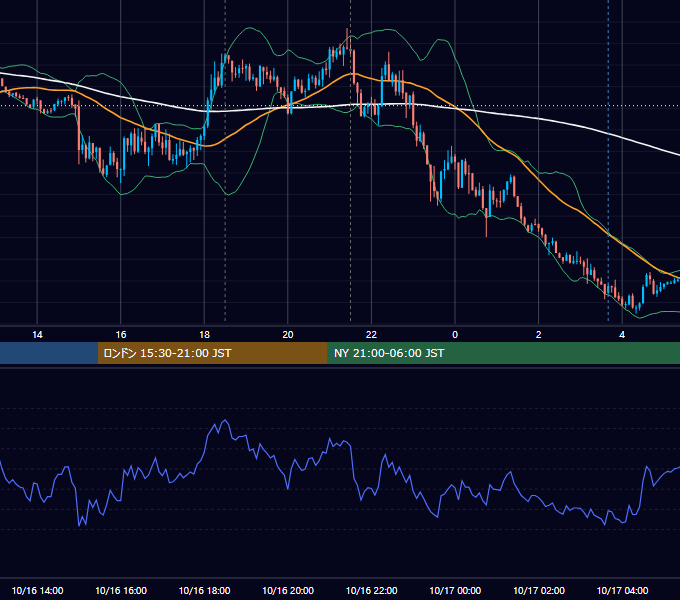Click the hour label 16 on price chart axis
The width and height of the screenshot is (680, 600).
coord(121,335)
